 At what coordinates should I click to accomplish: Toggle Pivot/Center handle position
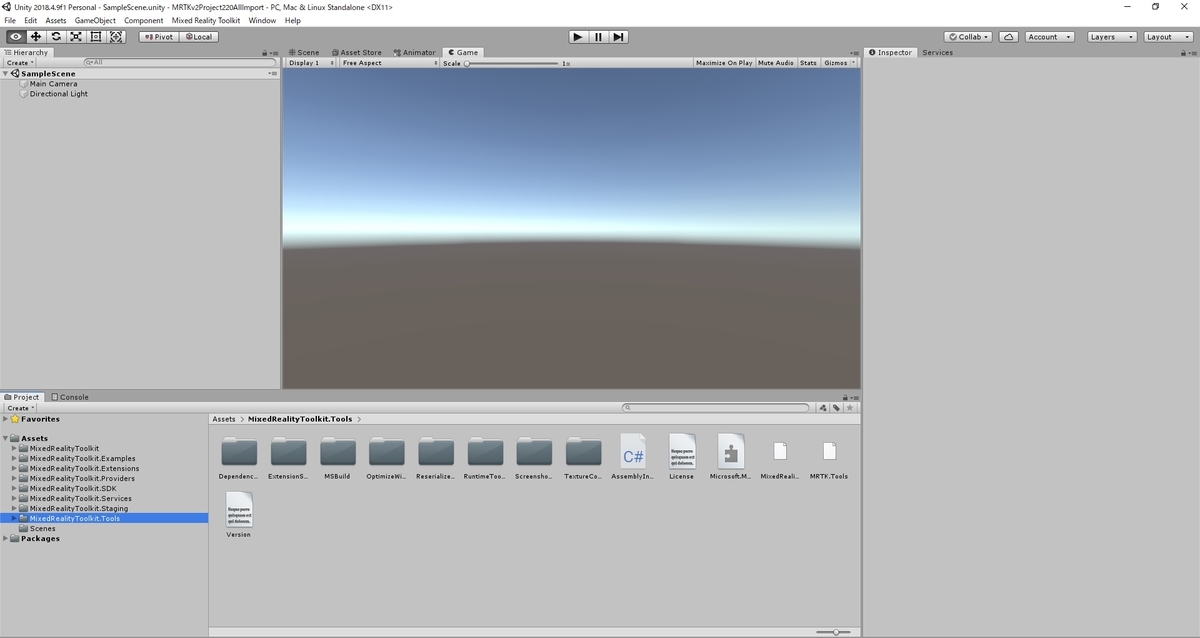(157, 37)
